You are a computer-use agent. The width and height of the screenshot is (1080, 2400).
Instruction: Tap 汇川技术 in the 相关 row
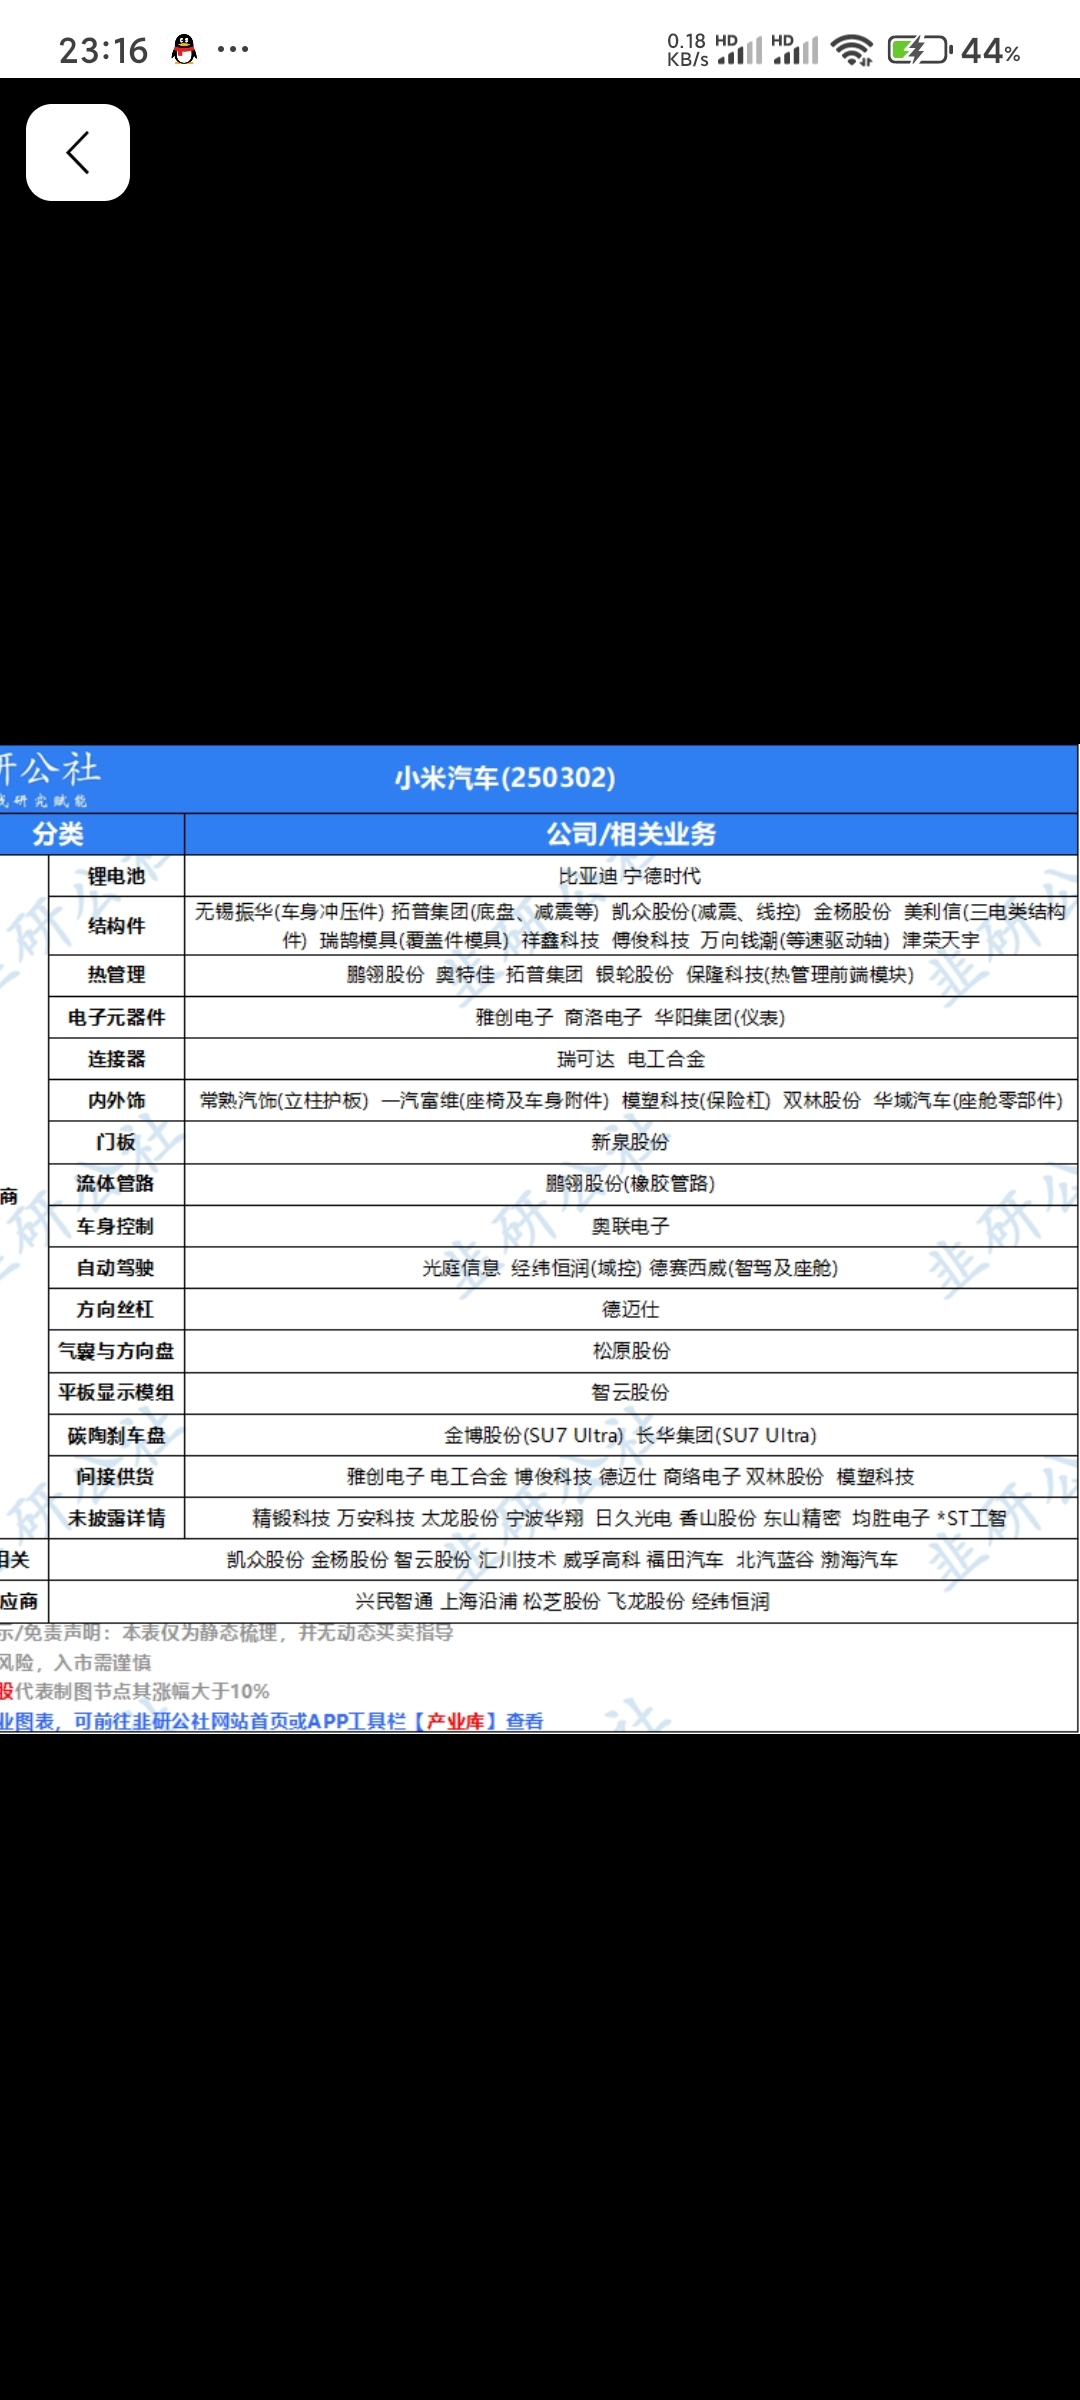(517, 1560)
